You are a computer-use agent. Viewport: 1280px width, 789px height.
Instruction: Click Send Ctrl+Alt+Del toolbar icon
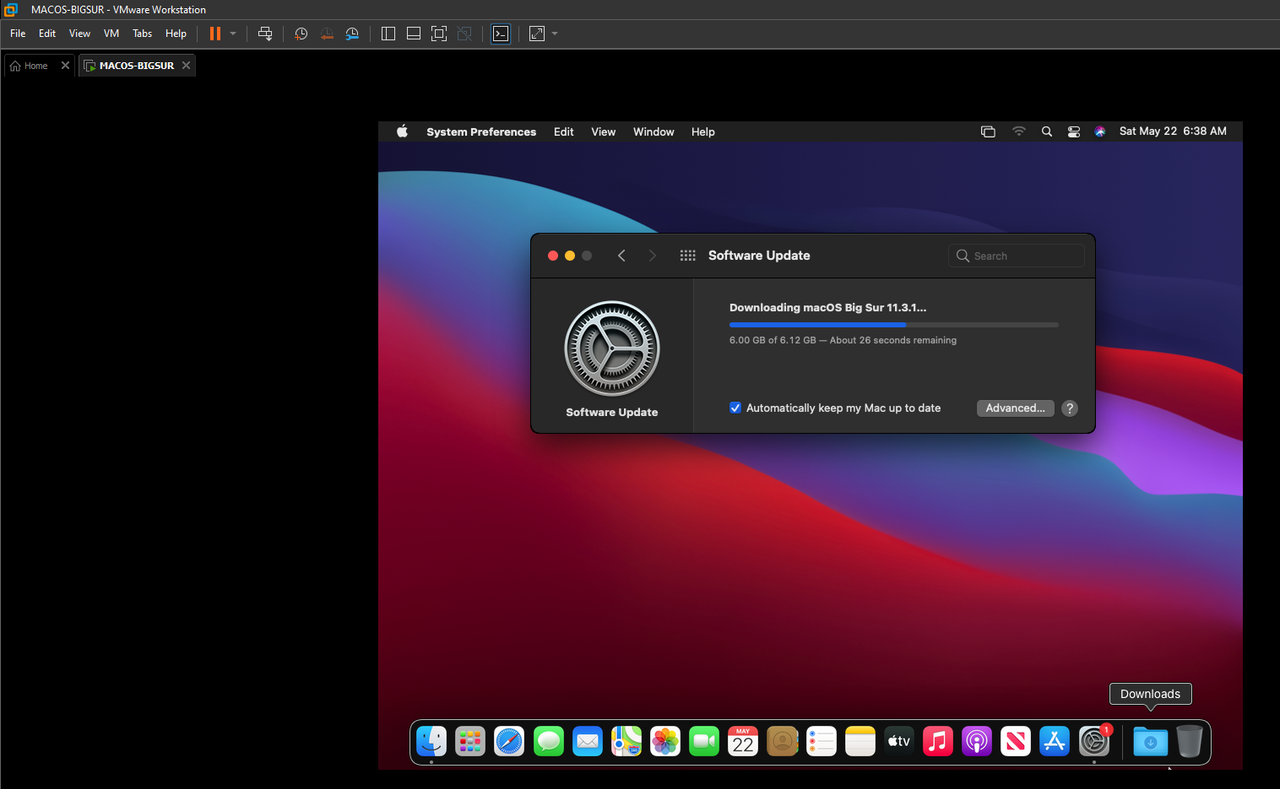pyautogui.click(x=265, y=33)
